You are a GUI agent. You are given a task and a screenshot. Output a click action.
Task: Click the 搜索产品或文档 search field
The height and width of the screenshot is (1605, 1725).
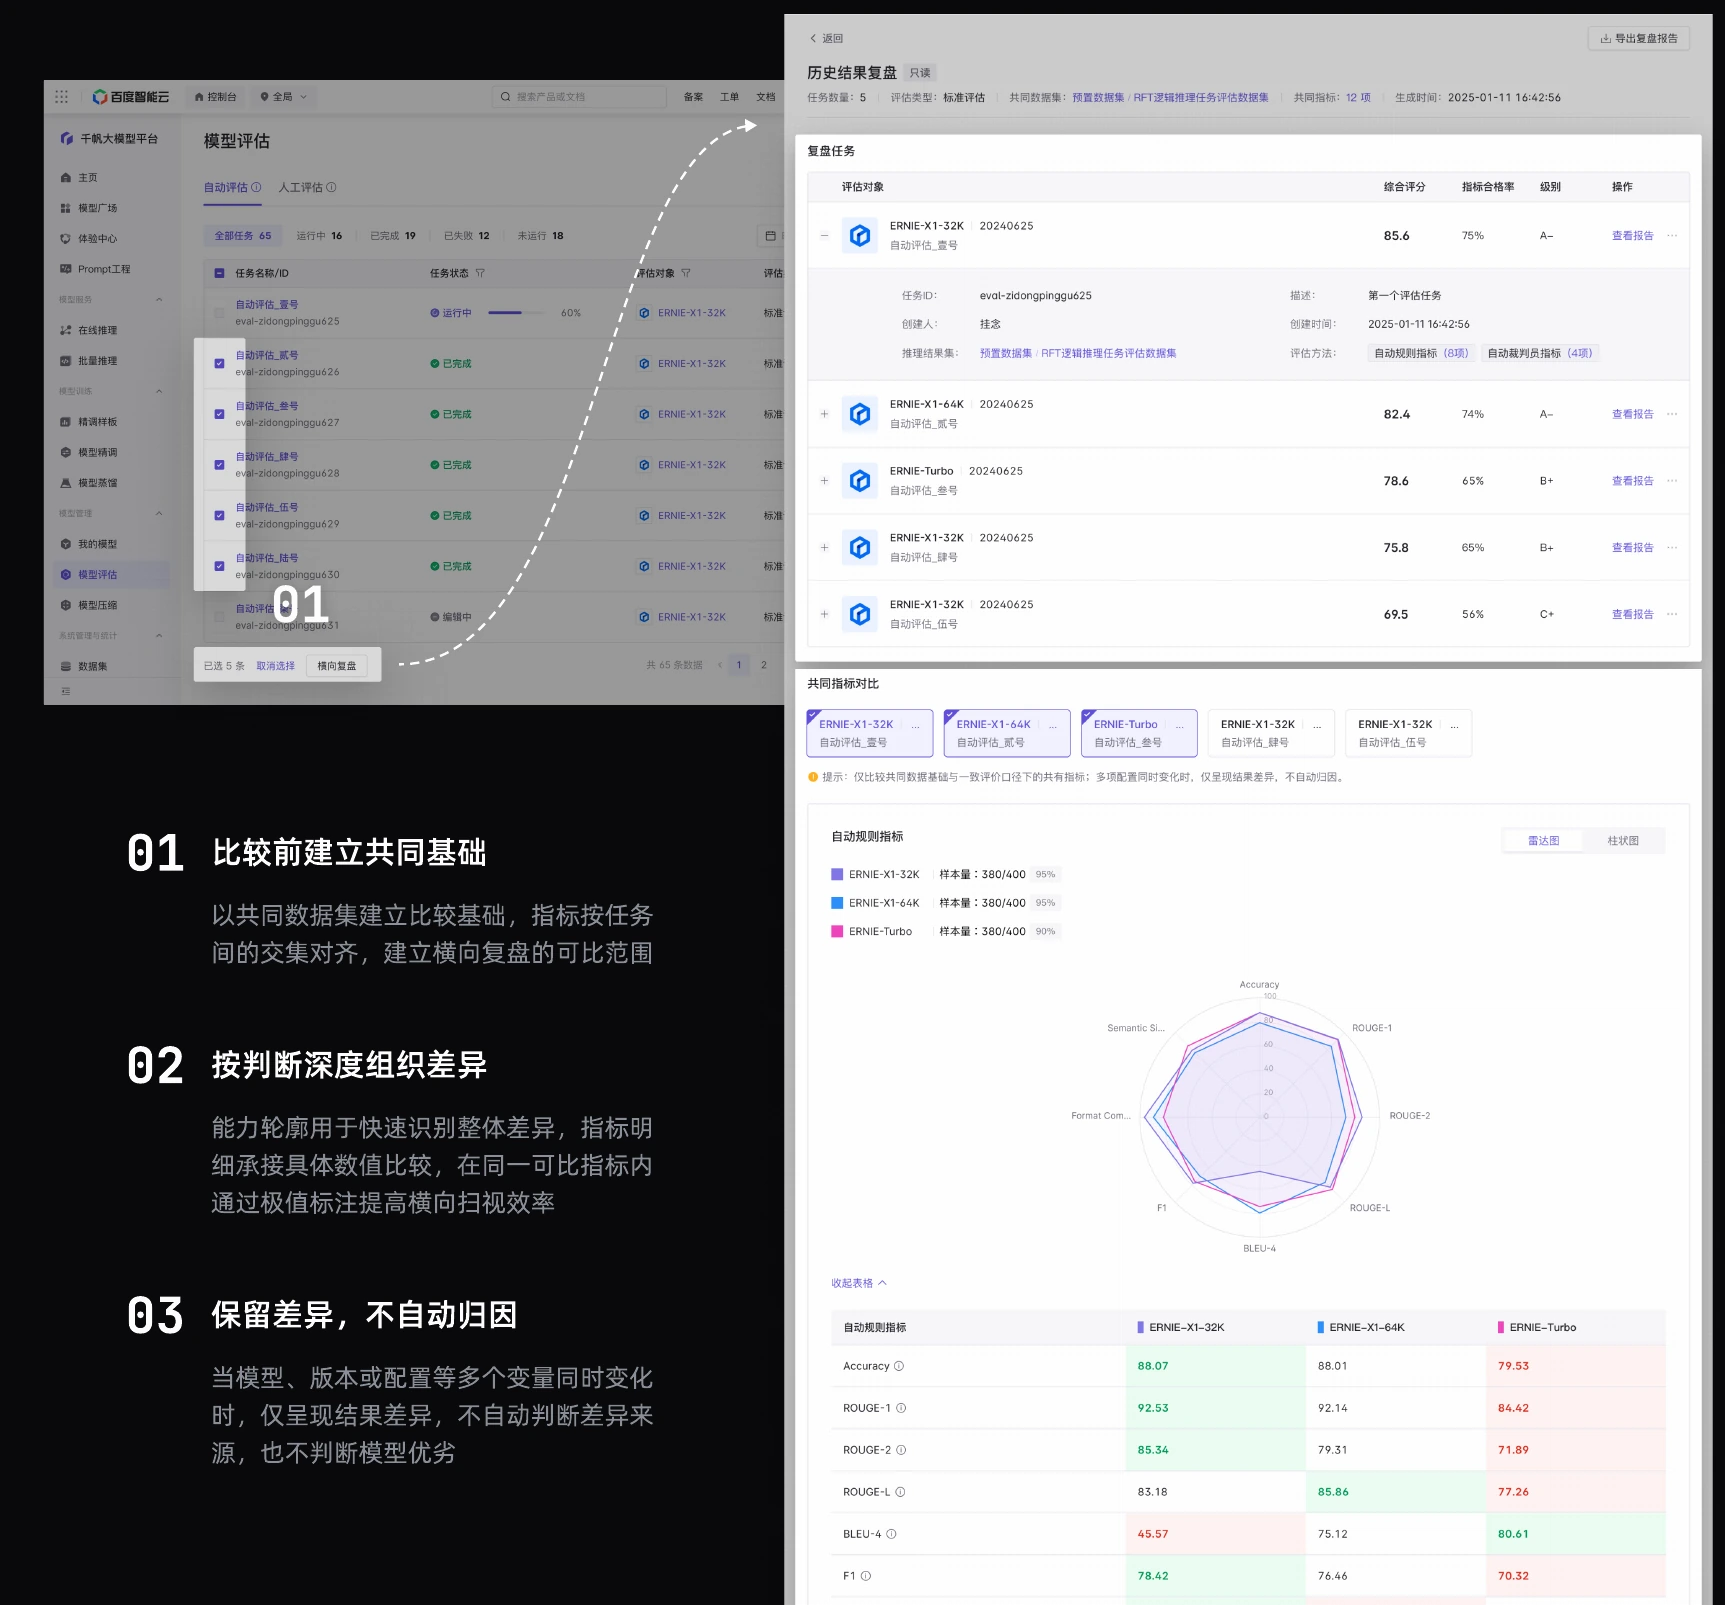(579, 97)
